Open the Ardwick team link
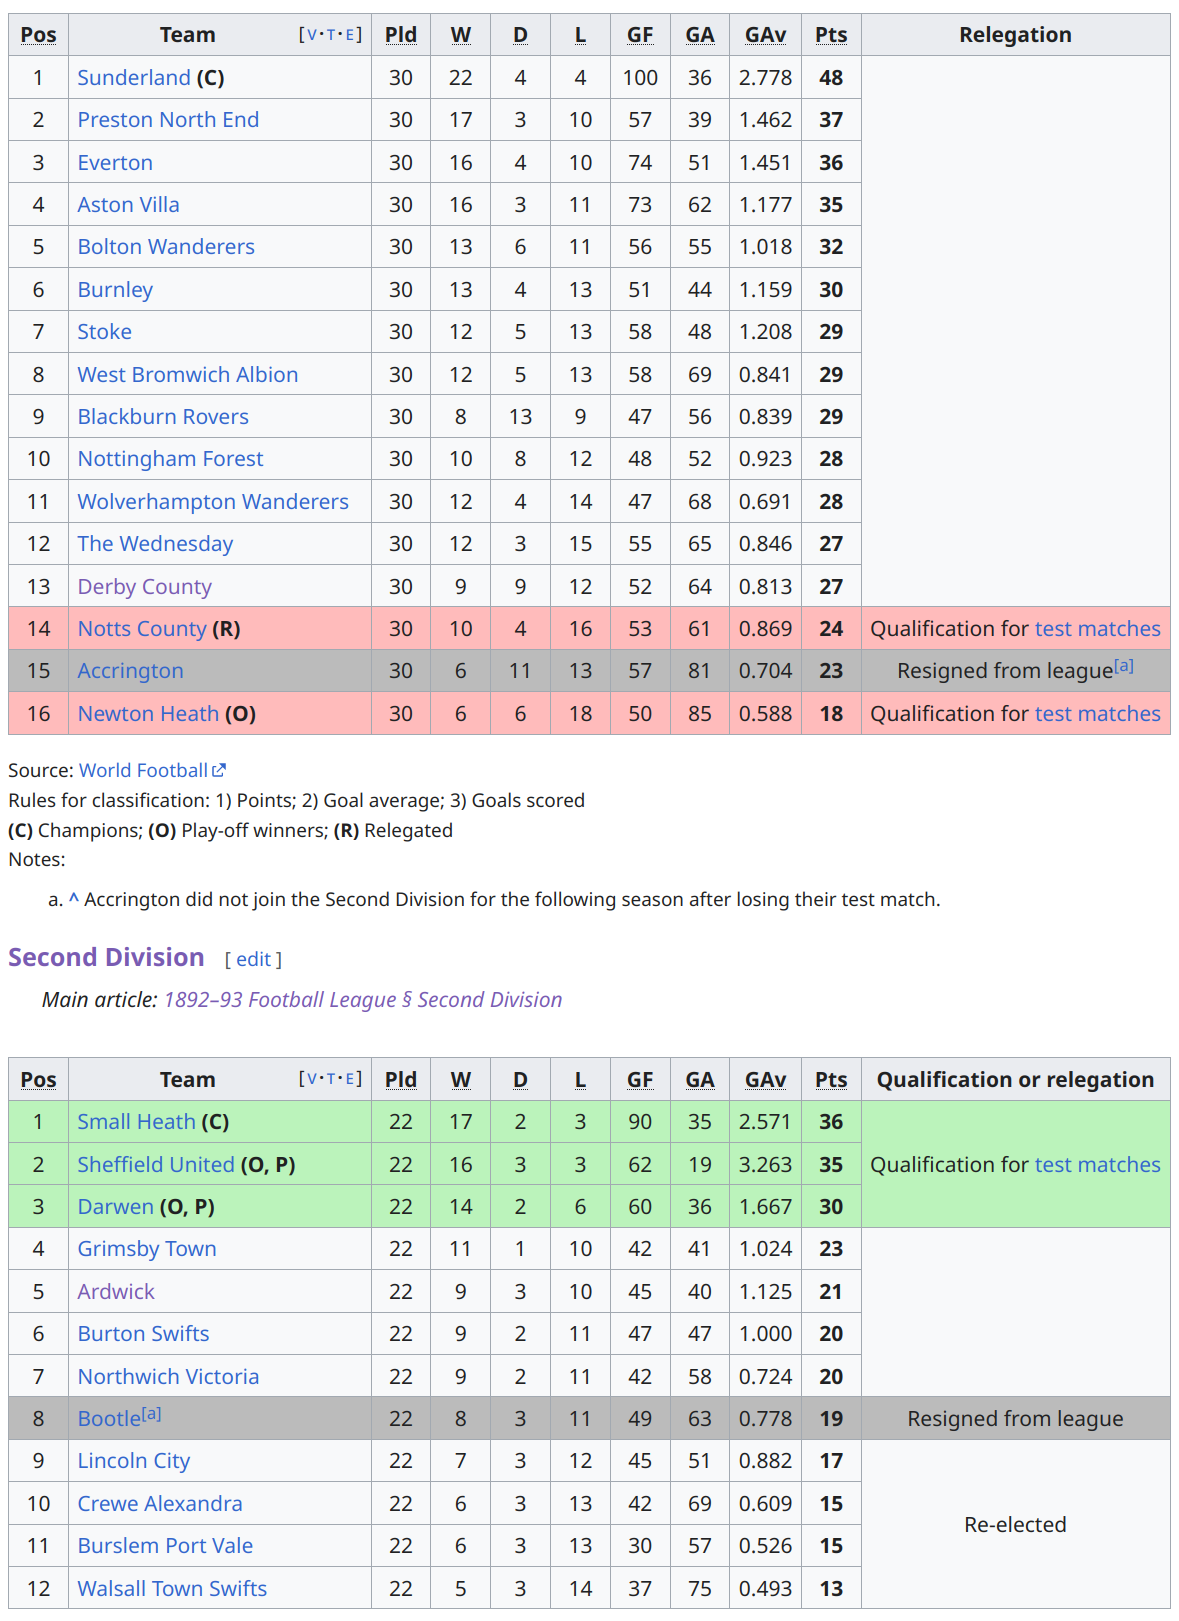Image resolution: width=1179 pixels, height=1621 pixels. [x=116, y=1292]
